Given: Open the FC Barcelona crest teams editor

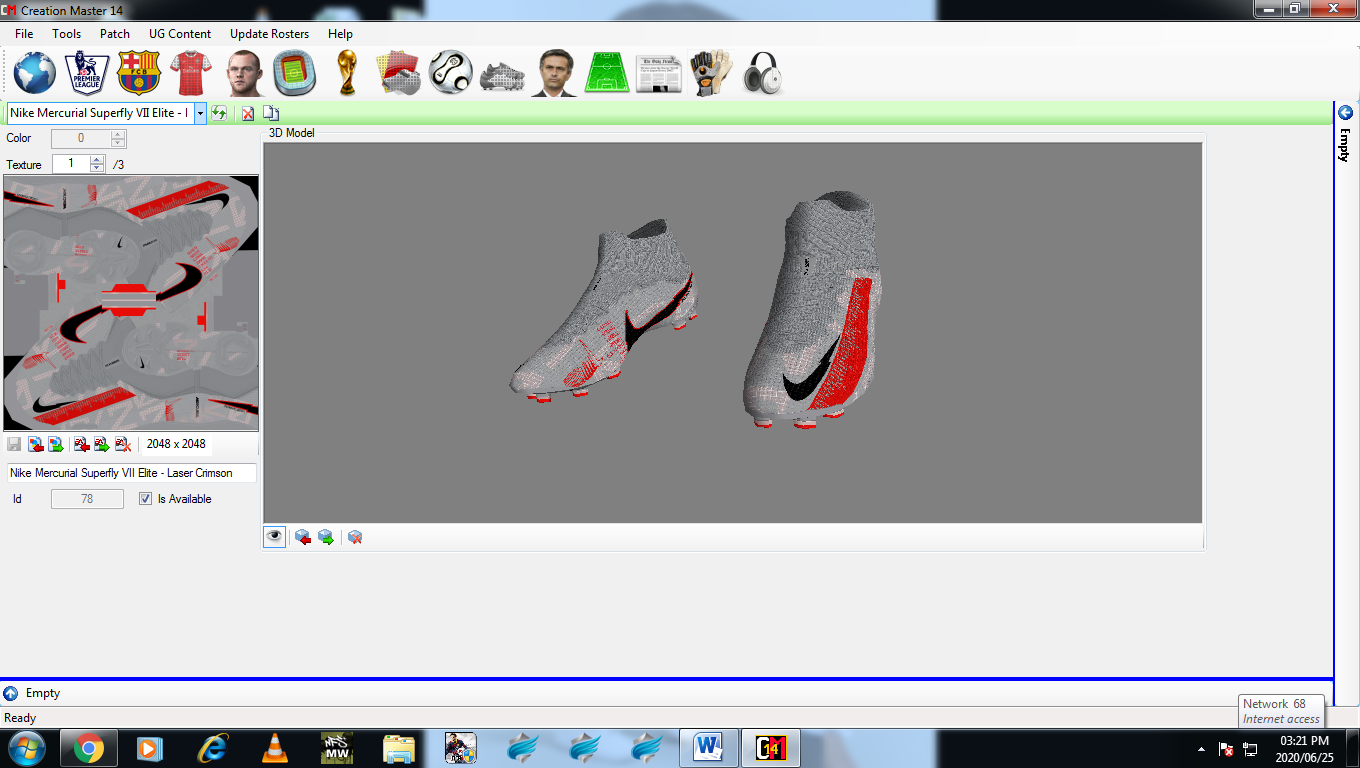Looking at the screenshot, I should pos(139,73).
